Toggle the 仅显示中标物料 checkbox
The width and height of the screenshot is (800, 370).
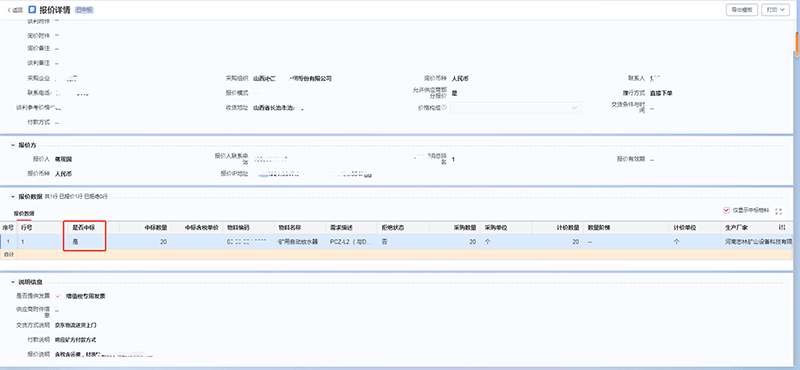point(726,210)
